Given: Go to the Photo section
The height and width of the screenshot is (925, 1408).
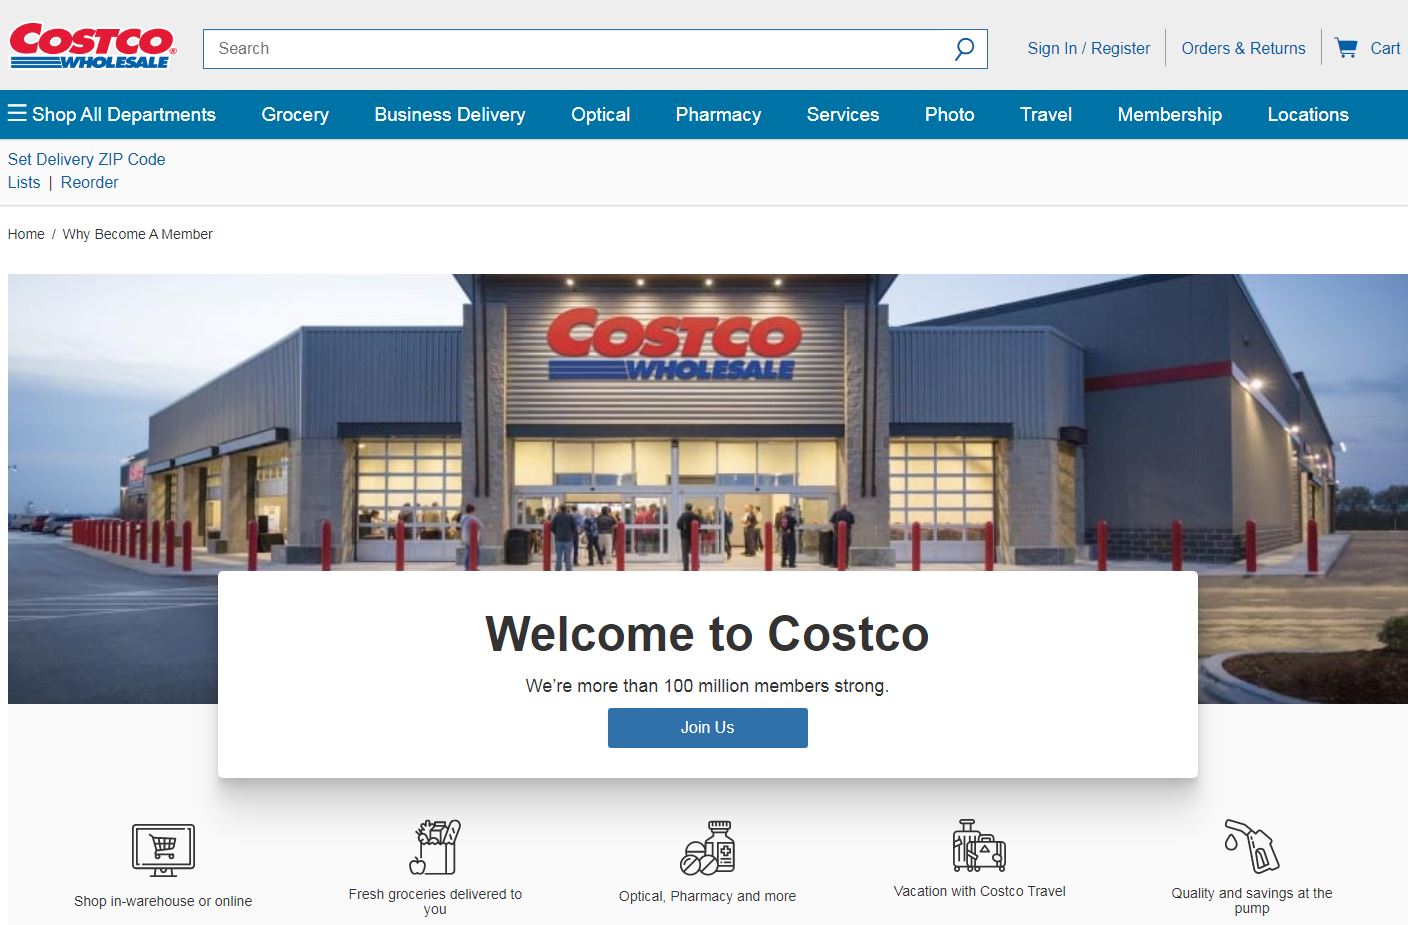Looking at the screenshot, I should coord(949,114).
